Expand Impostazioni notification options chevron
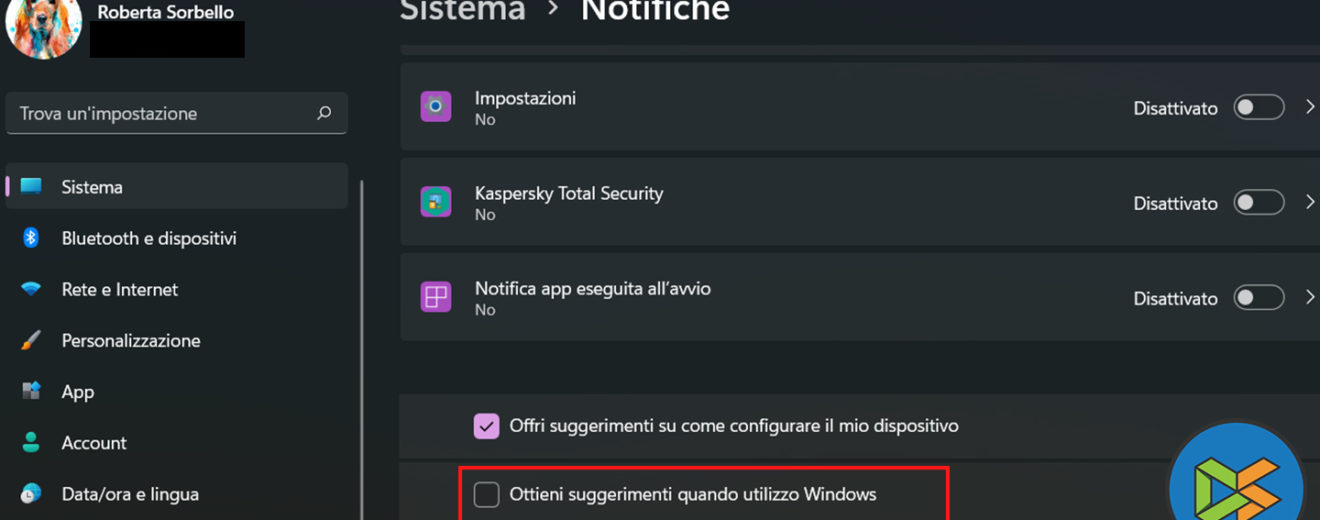 click(1309, 107)
